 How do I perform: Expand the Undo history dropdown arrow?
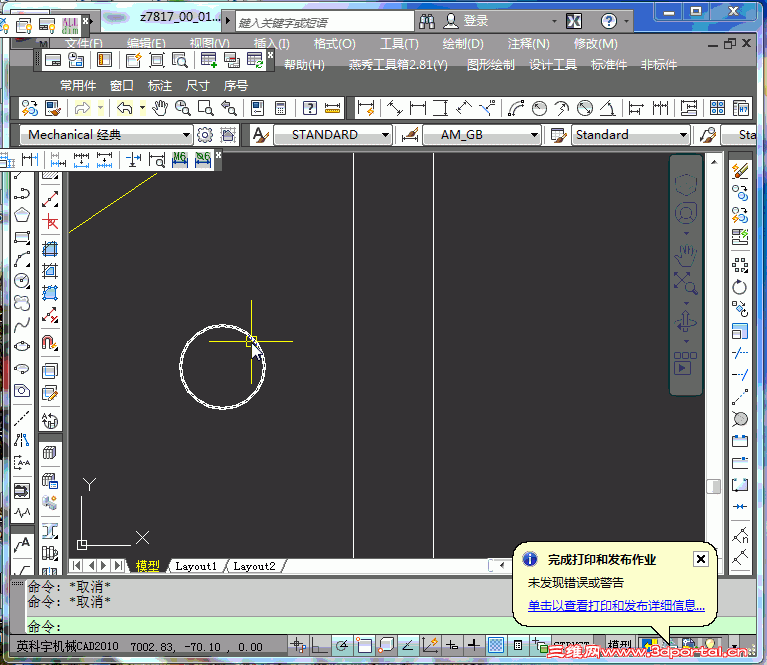[142, 107]
